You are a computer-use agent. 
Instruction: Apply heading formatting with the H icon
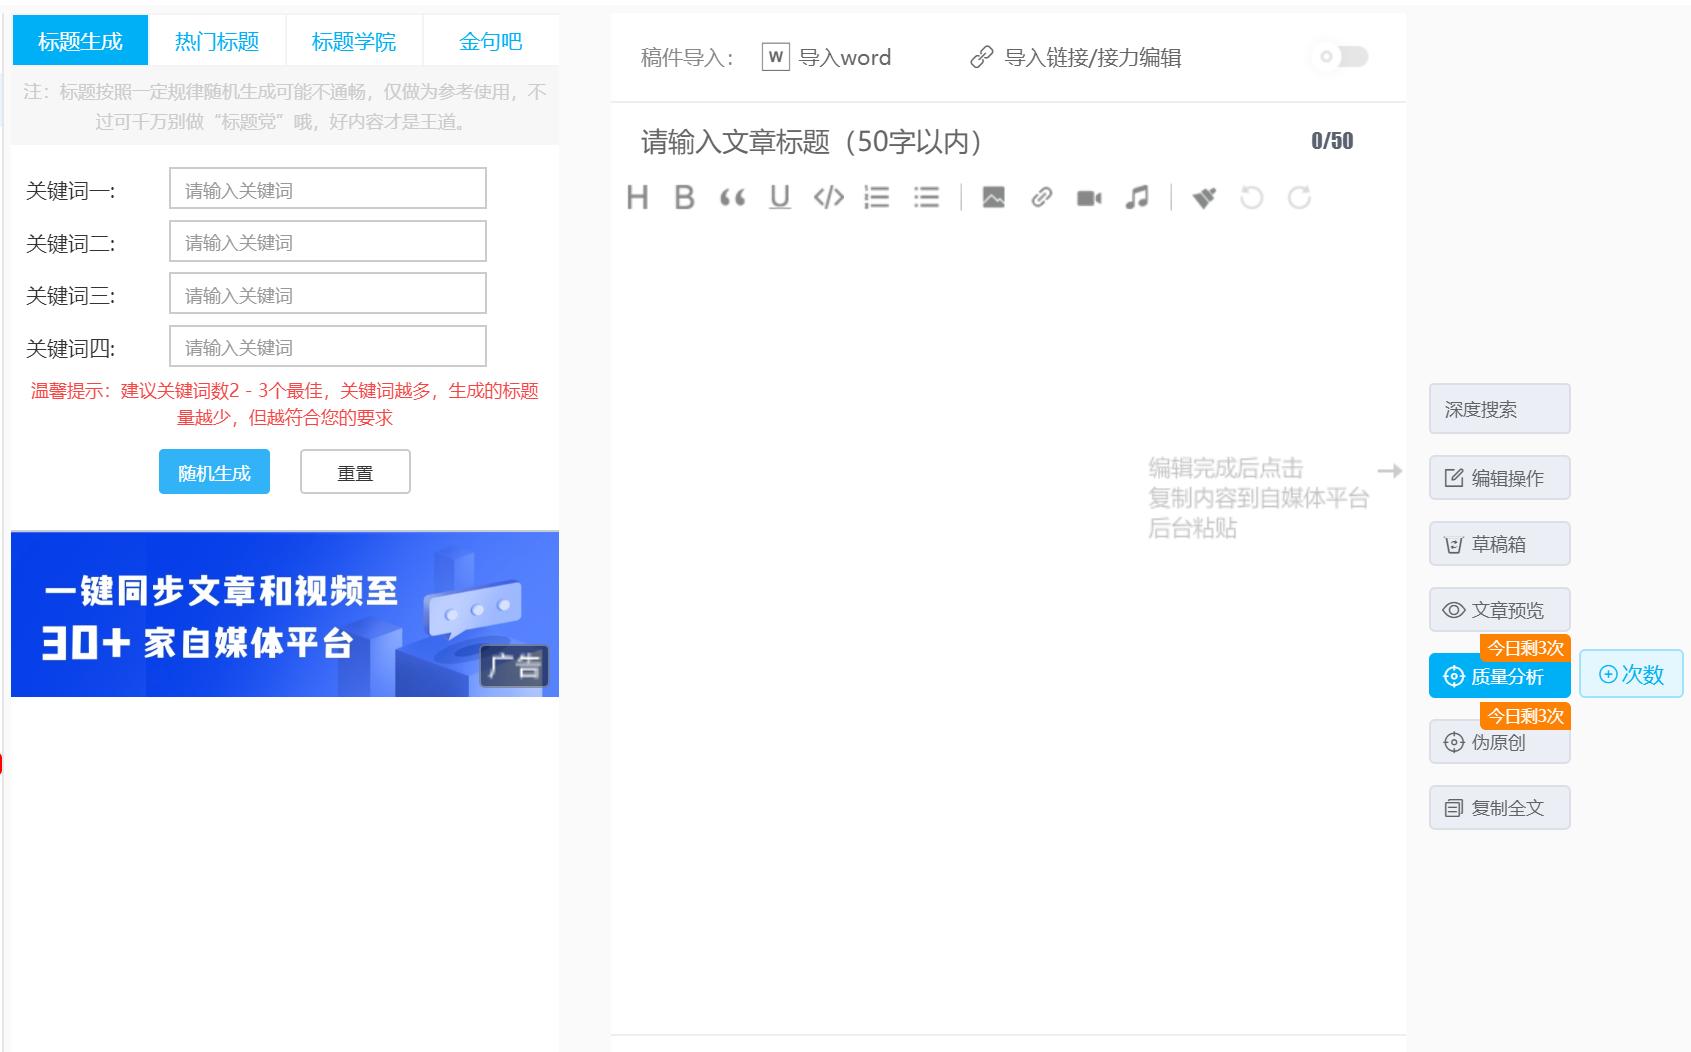pos(638,197)
